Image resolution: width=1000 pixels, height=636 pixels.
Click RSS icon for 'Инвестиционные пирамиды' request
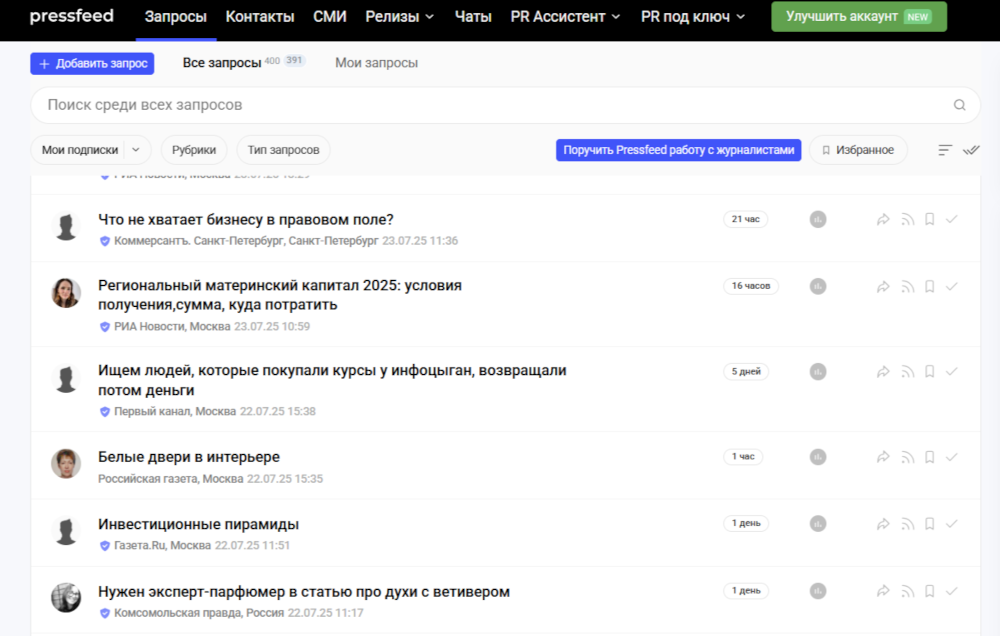click(x=908, y=524)
